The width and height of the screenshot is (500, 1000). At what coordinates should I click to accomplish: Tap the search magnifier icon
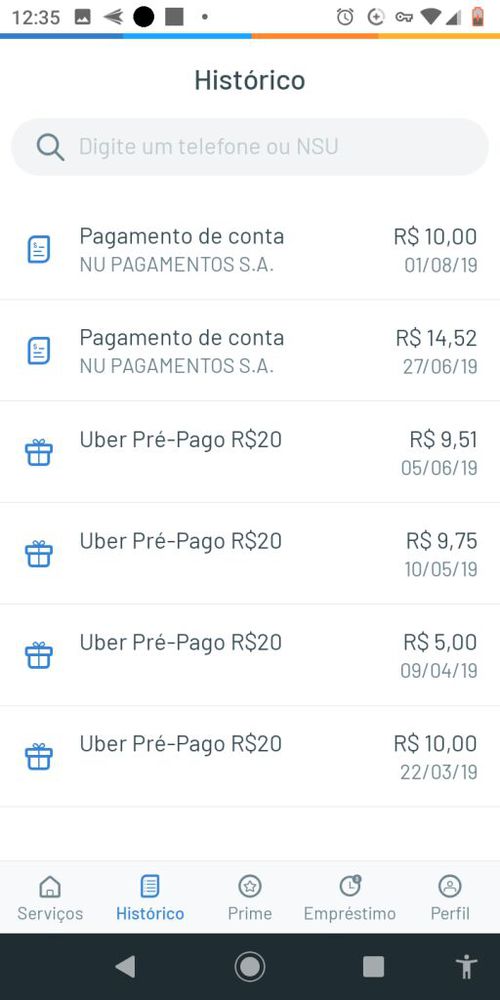click(x=50, y=147)
